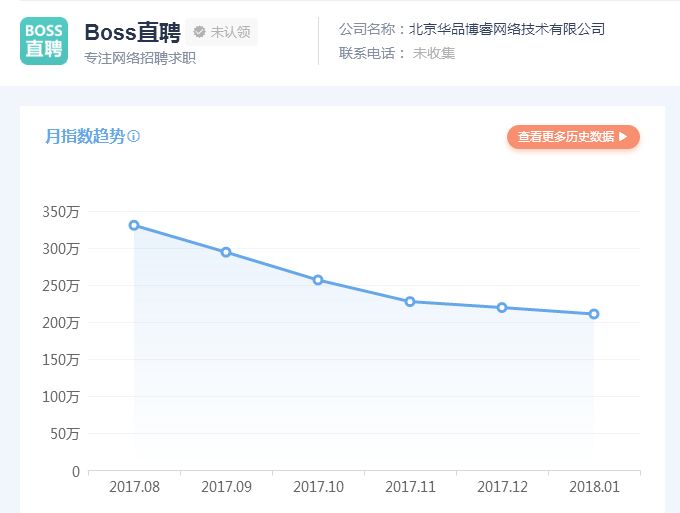Click the 联系电话 未收集 field
The width and height of the screenshot is (680, 513).
pyautogui.click(x=397, y=53)
